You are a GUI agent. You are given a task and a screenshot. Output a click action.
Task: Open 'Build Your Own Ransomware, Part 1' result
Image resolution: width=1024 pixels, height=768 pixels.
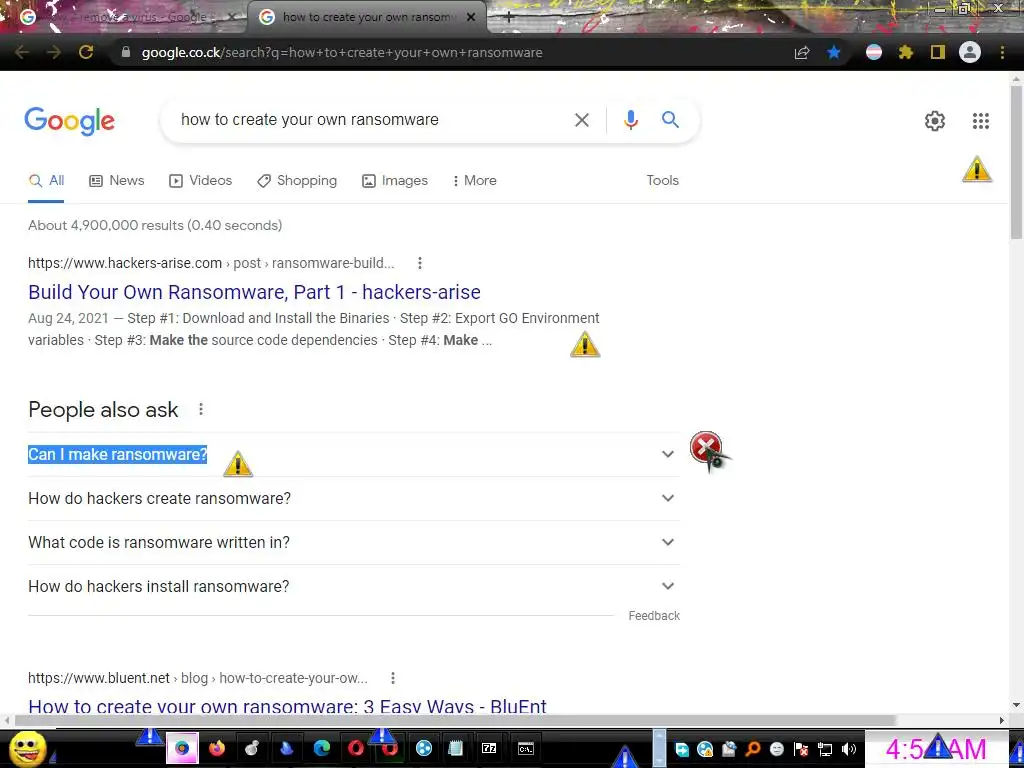point(254,292)
